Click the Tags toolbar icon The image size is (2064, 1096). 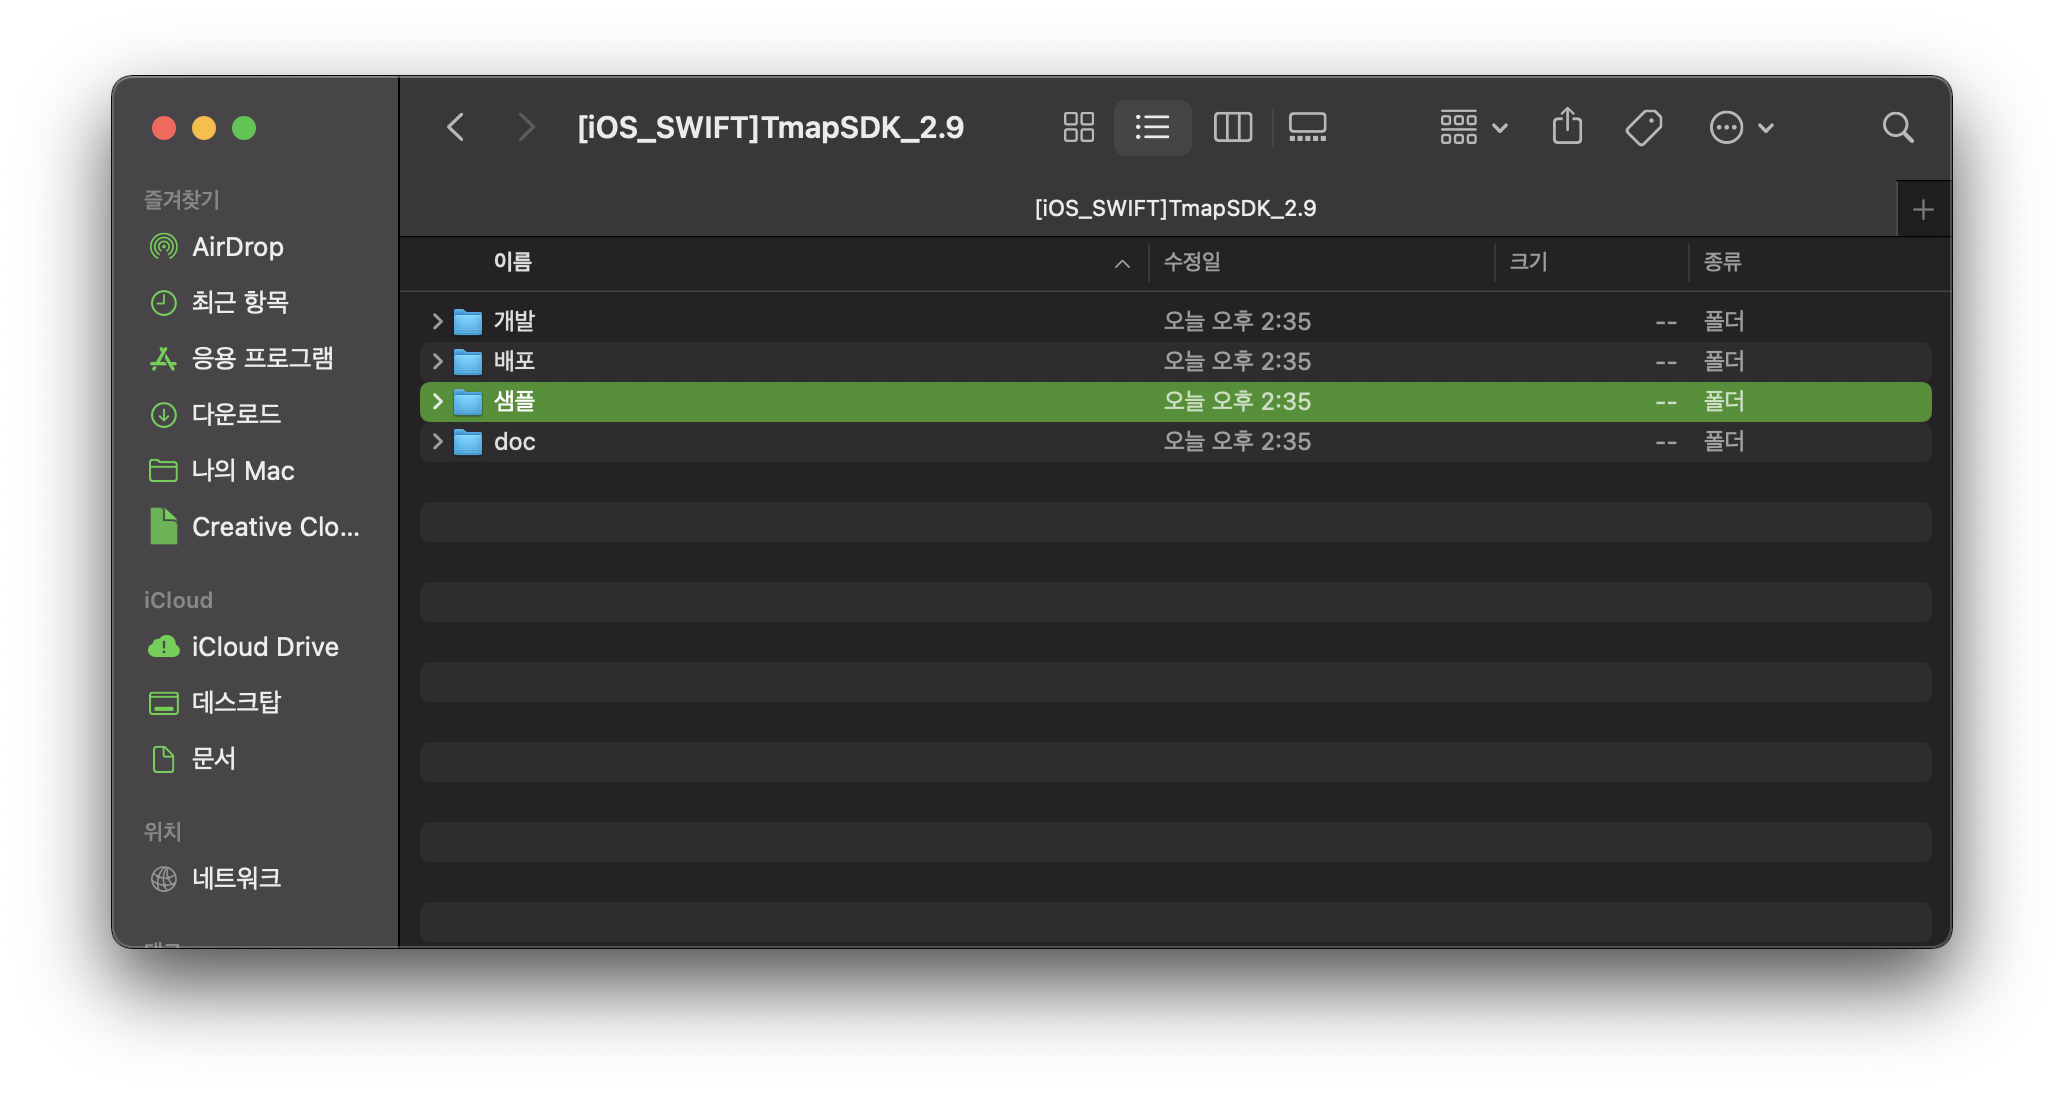point(1643,127)
